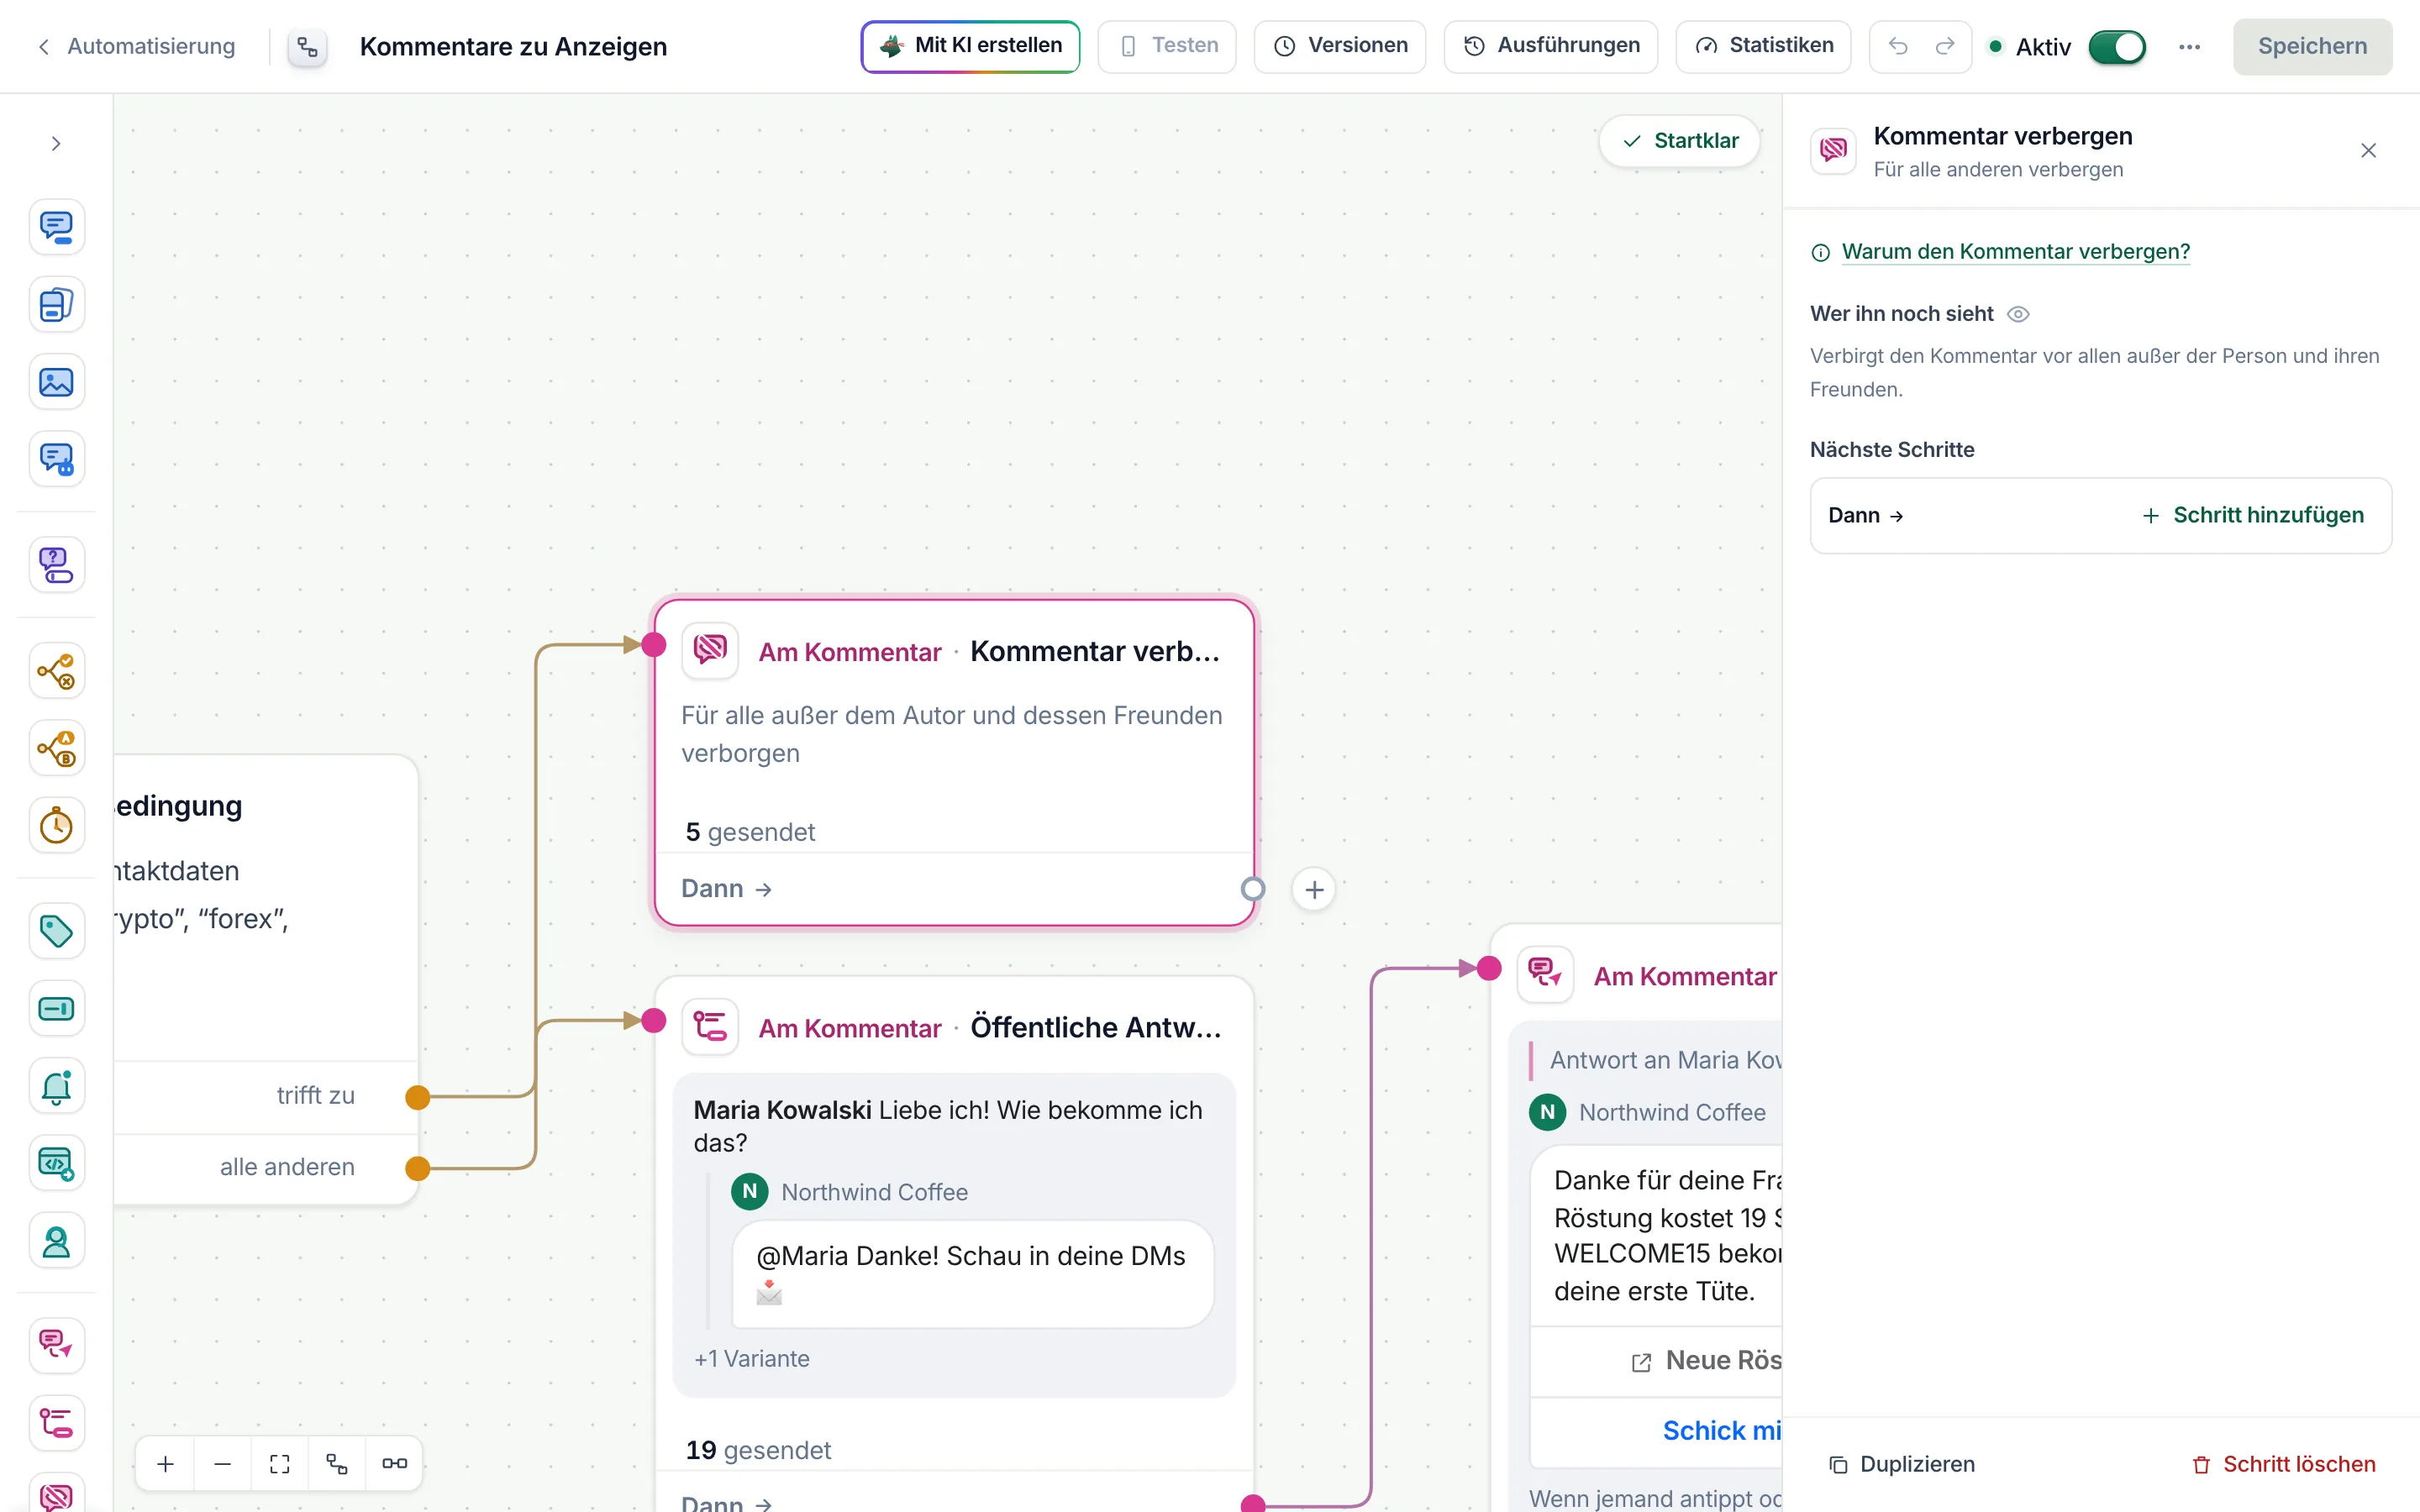Add an image message step from sidebar
Screen dimensions: 2420x1512
point(56,382)
